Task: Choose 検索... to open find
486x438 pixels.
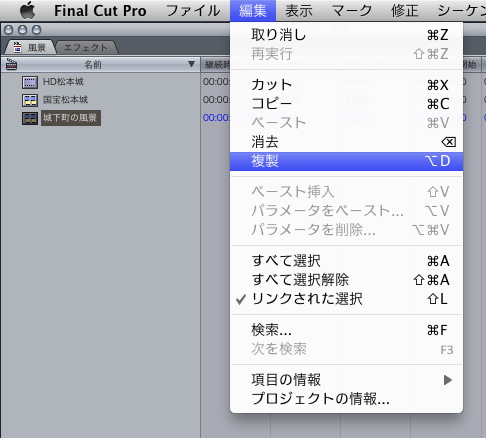Action: pyautogui.click(x=346, y=330)
